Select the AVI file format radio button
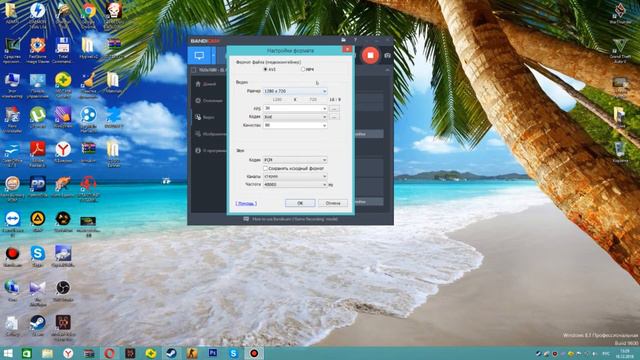Viewport: 640px width, 360px height. click(265, 69)
